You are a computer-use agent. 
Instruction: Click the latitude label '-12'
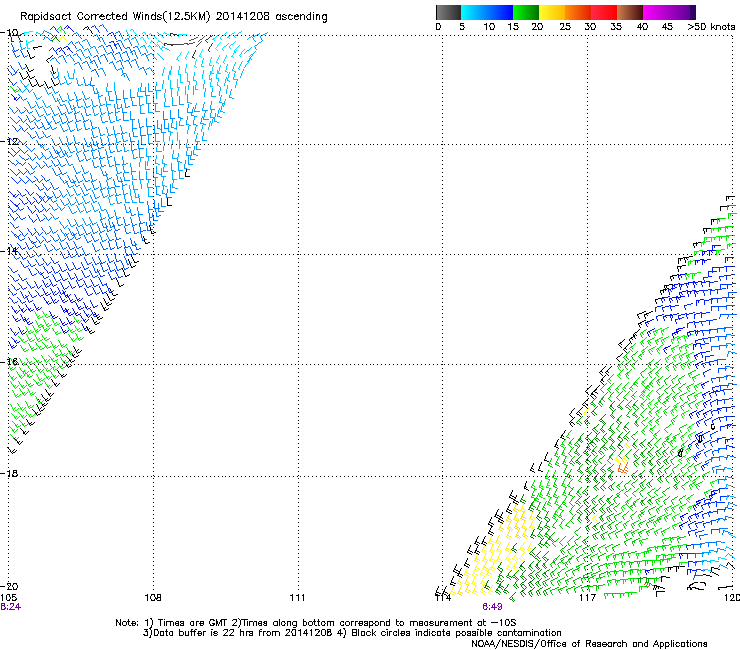tap(10, 142)
